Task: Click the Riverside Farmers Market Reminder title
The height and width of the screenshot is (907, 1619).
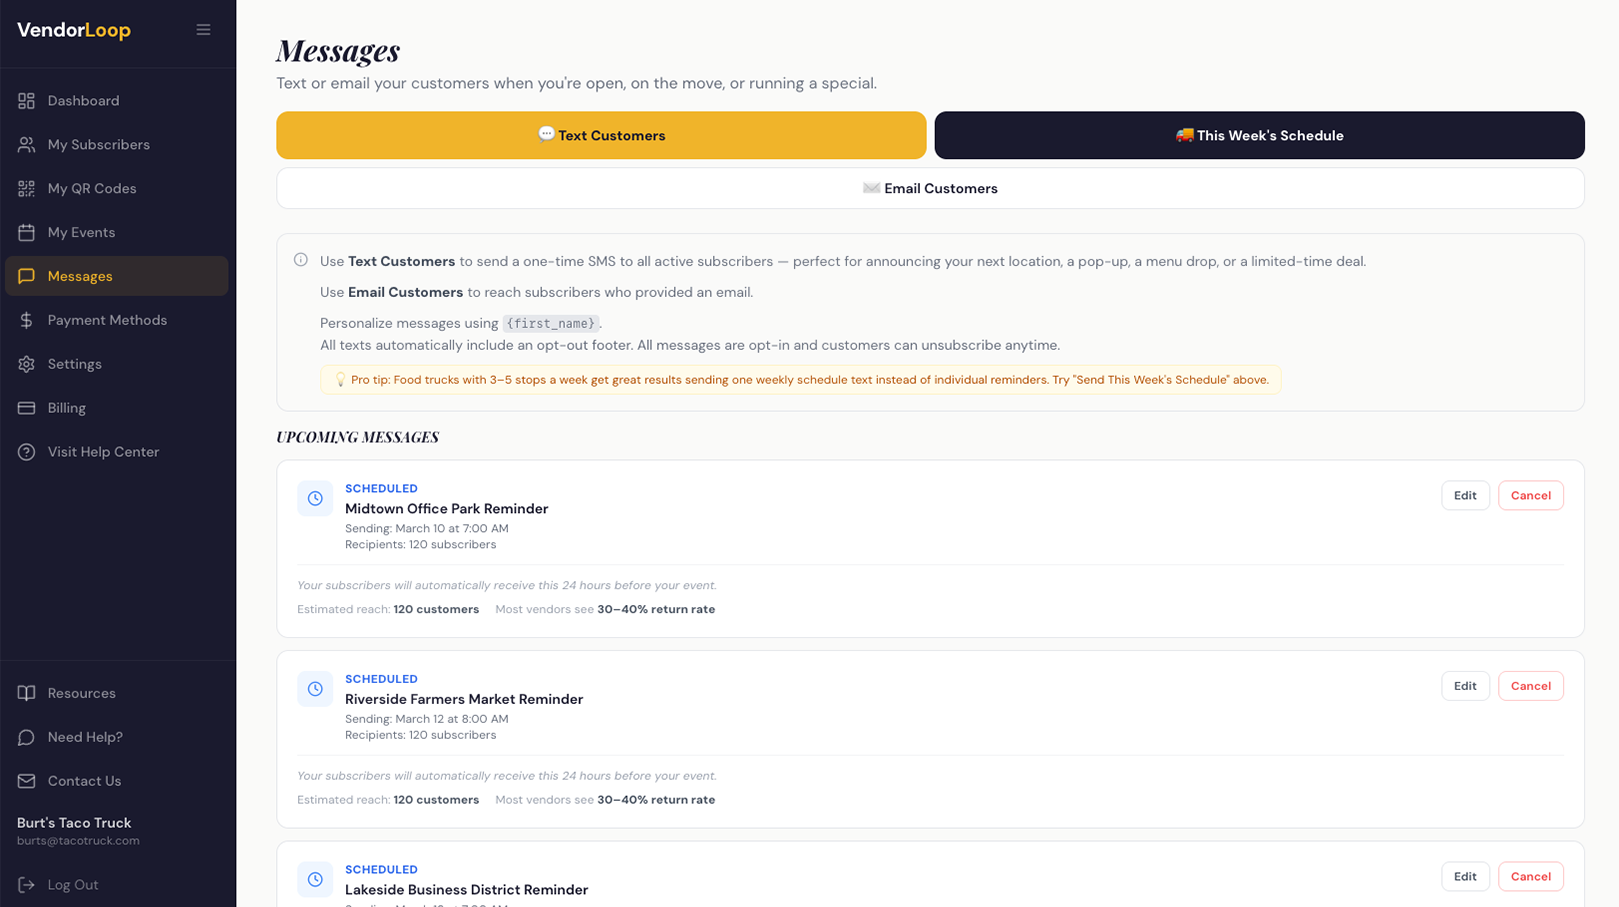Action: (x=464, y=699)
